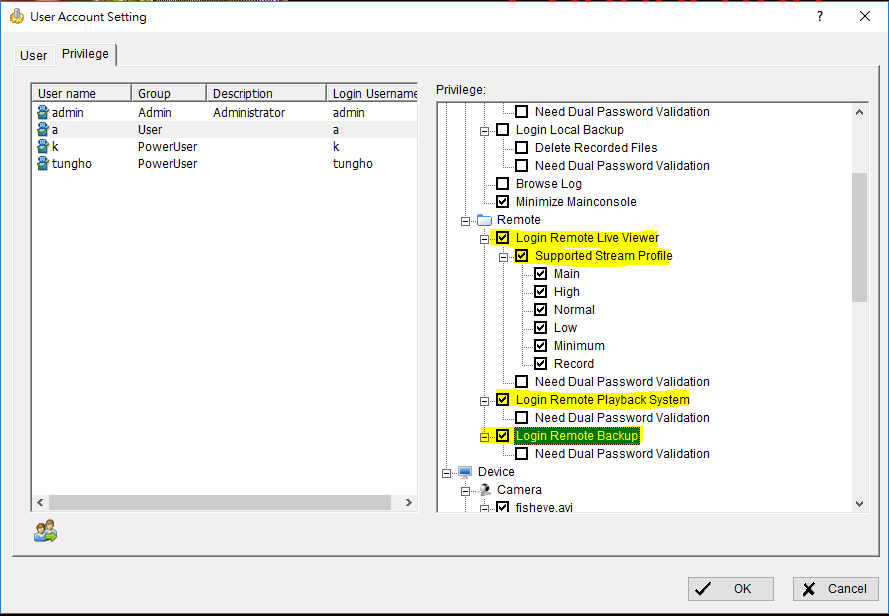This screenshot has height=616, width=889.
Task: Uncheck the Minimize Mainconsole checkbox
Action: click(x=503, y=202)
